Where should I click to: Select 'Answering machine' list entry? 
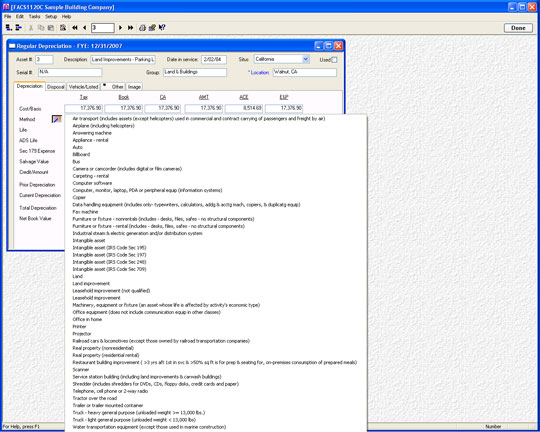pyautogui.click(x=92, y=133)
